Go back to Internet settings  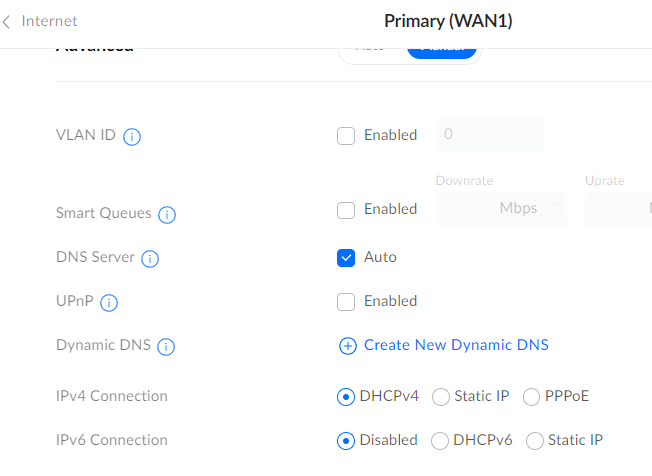pyautogui.click(x=40, y=21)
